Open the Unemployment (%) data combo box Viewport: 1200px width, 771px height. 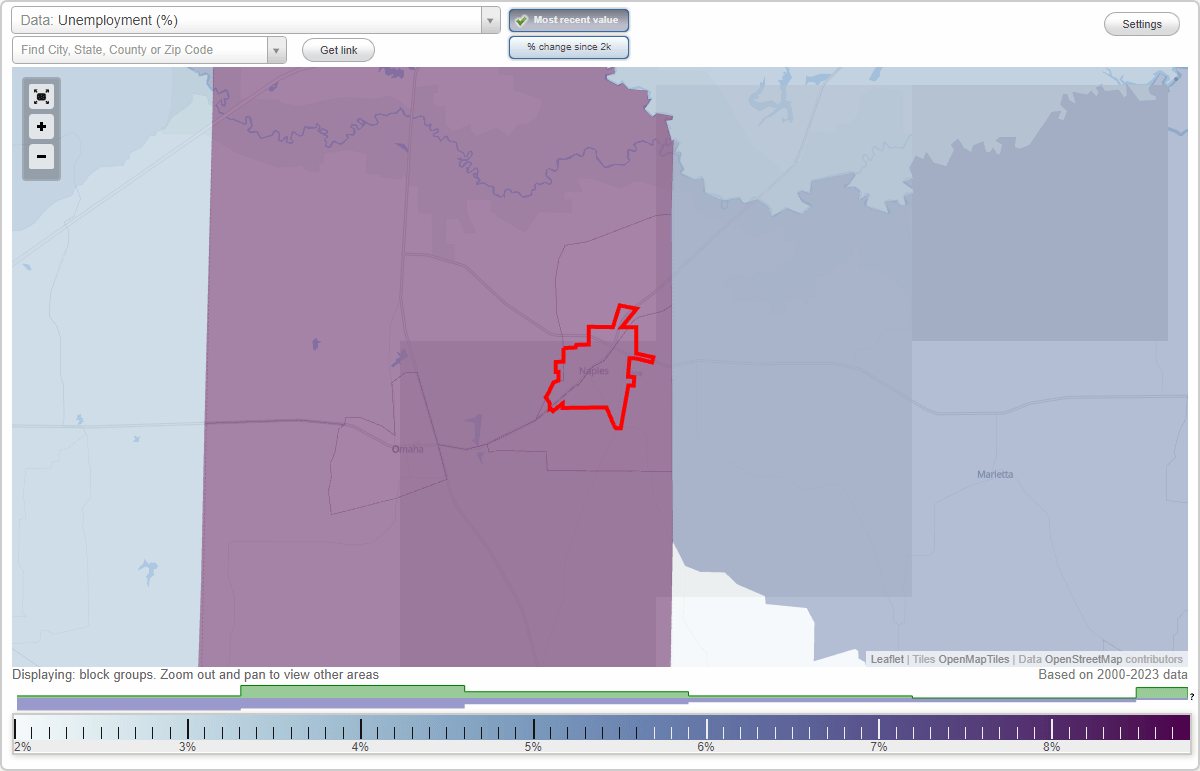250,19
